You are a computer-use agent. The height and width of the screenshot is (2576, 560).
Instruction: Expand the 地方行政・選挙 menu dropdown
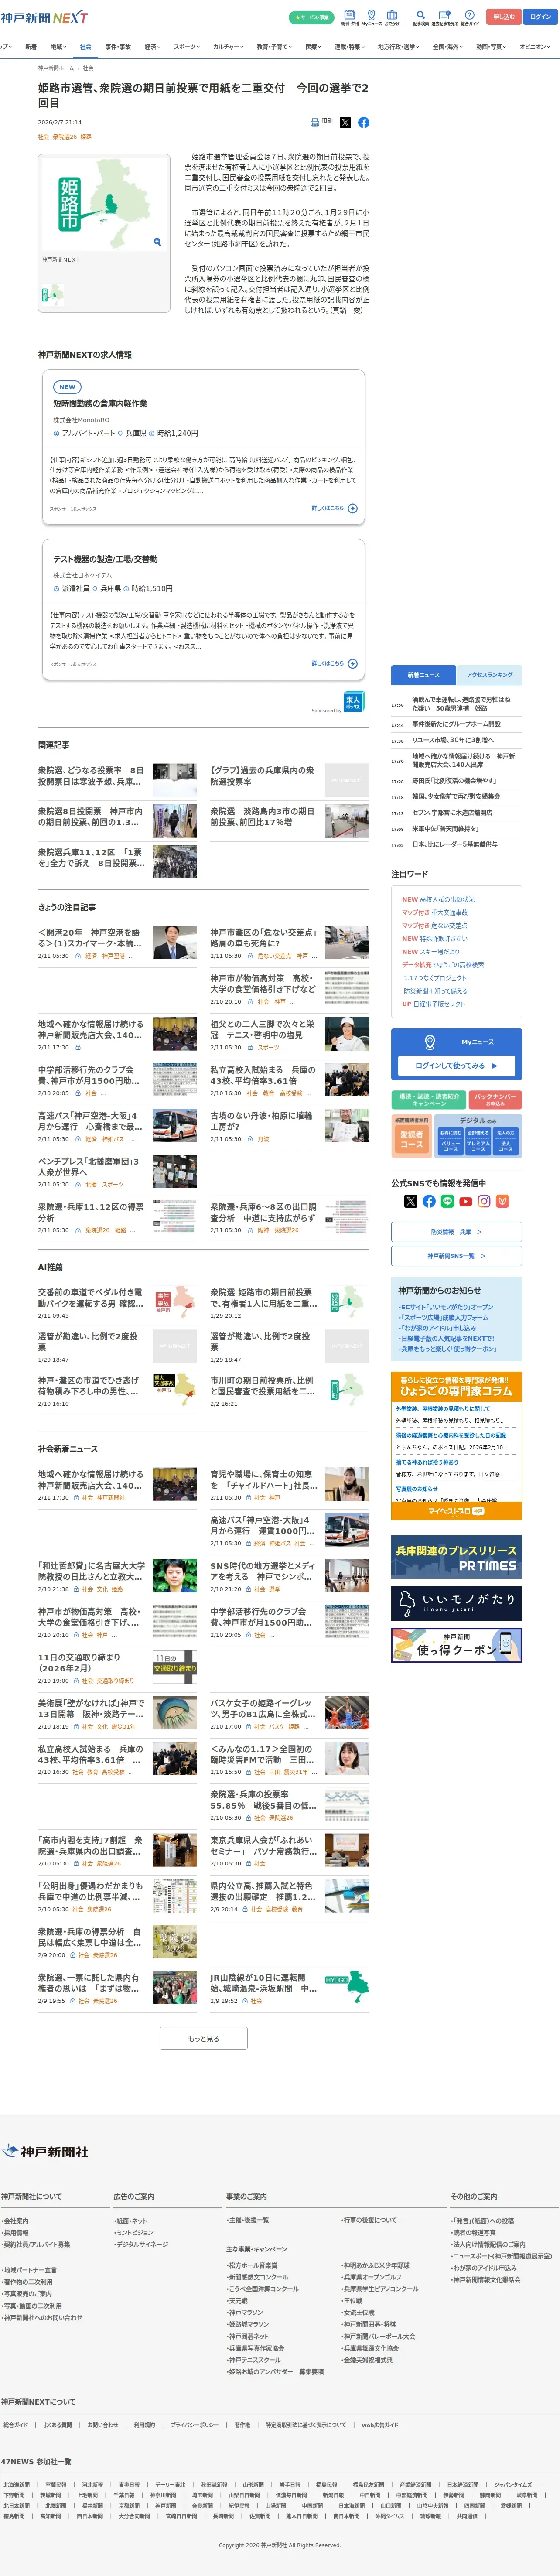(399, 47)
